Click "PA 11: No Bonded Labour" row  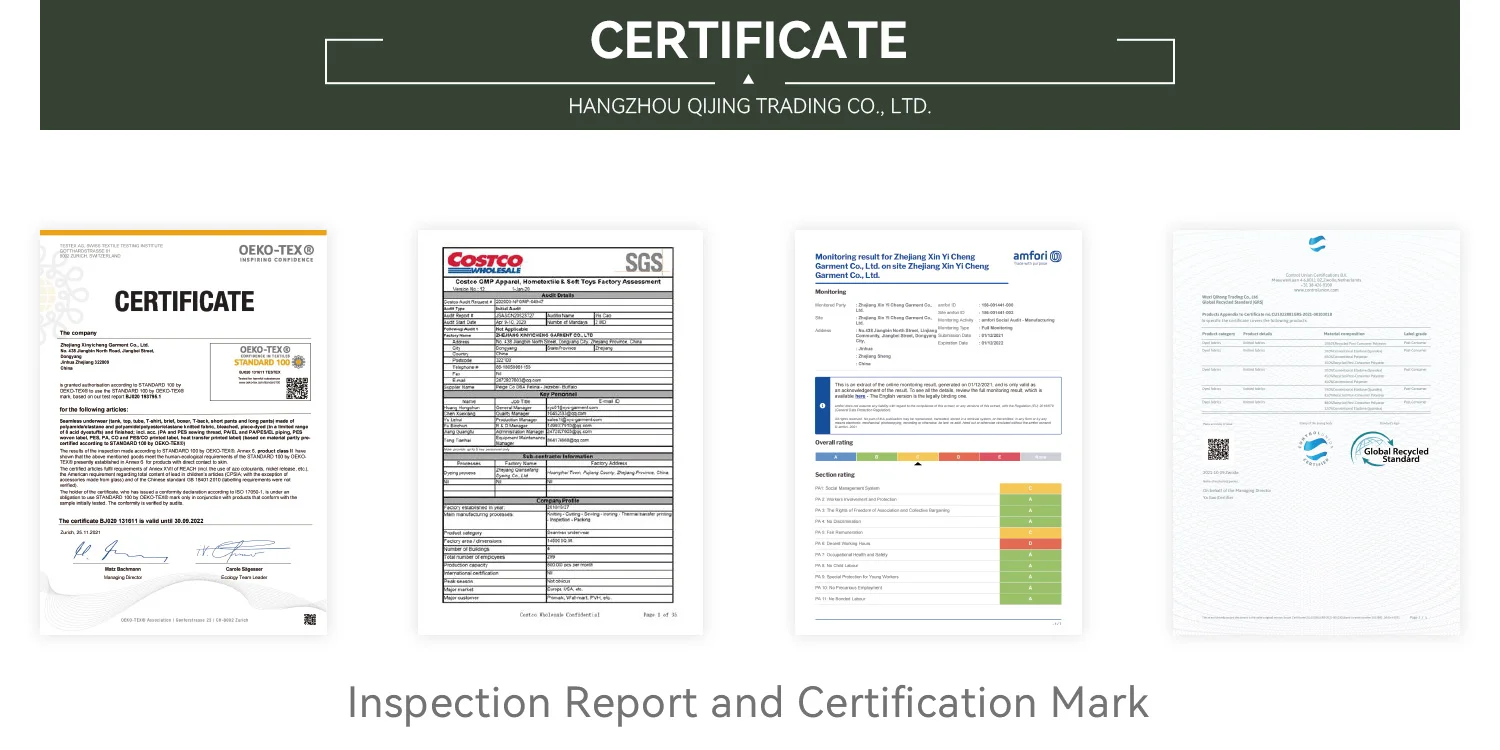[x=938, y=598]
